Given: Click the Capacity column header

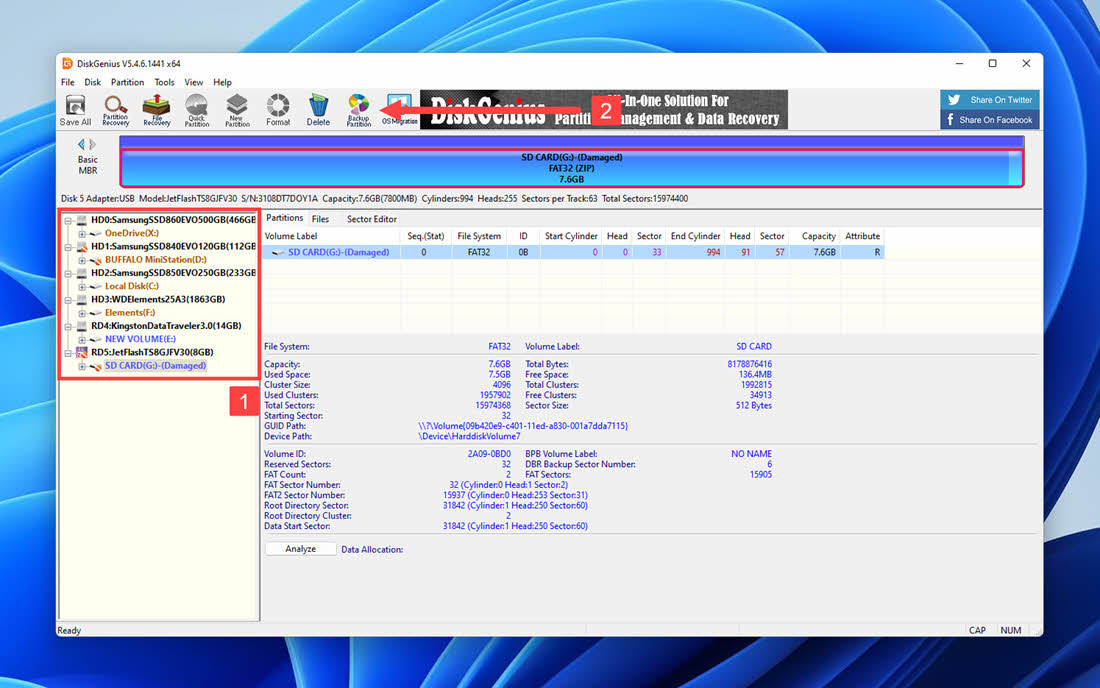Looking at the screenshot, I should point(814,236).
